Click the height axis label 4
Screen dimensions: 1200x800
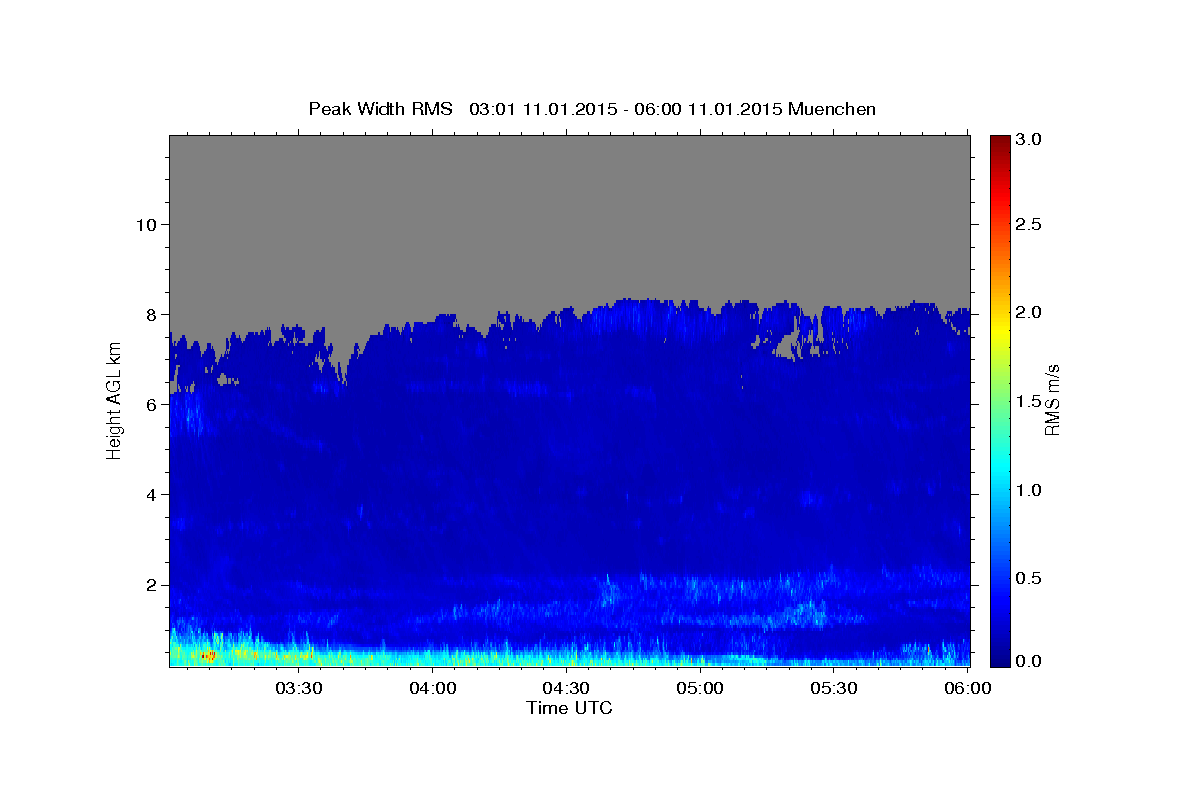pos(150,494)
